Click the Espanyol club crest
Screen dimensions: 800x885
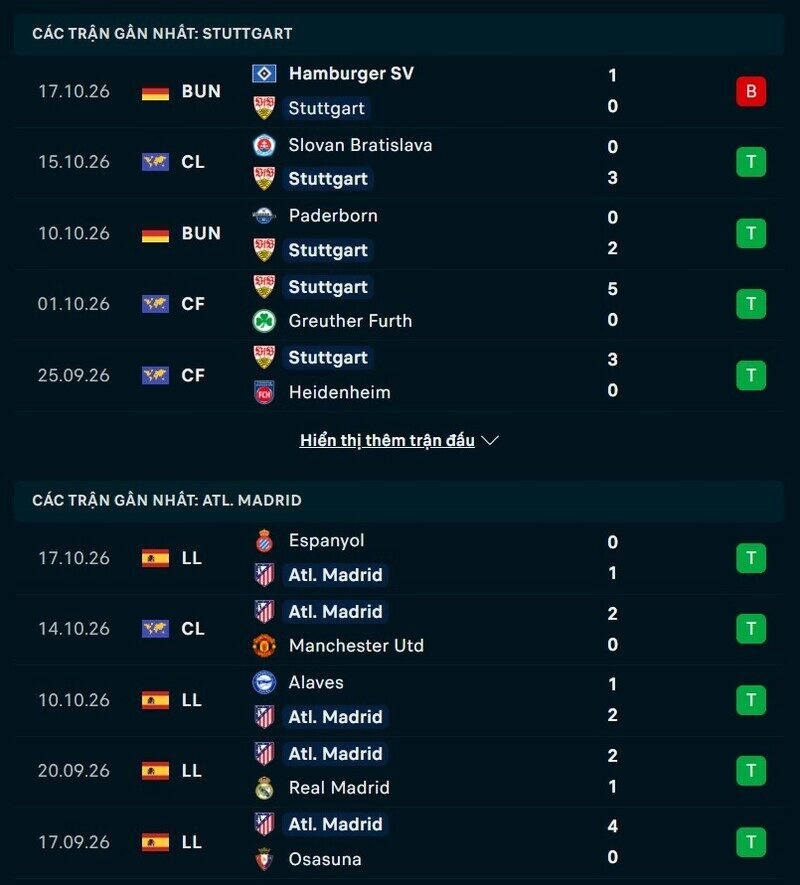(x=264, y=541)
